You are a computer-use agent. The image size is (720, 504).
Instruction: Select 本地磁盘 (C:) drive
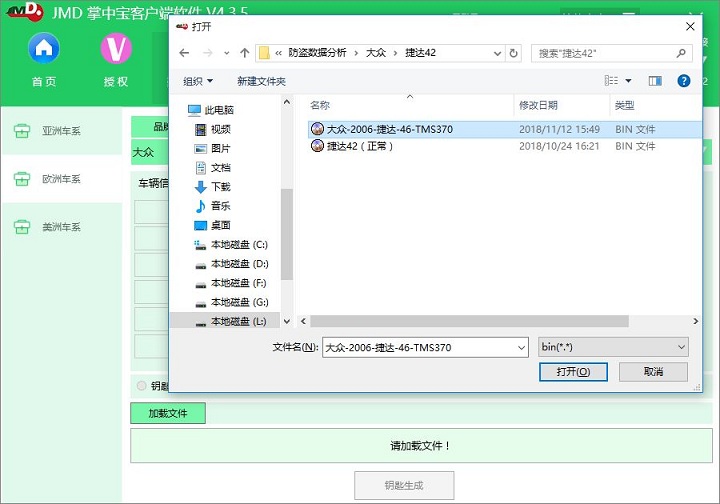click(x=231, y=245)
